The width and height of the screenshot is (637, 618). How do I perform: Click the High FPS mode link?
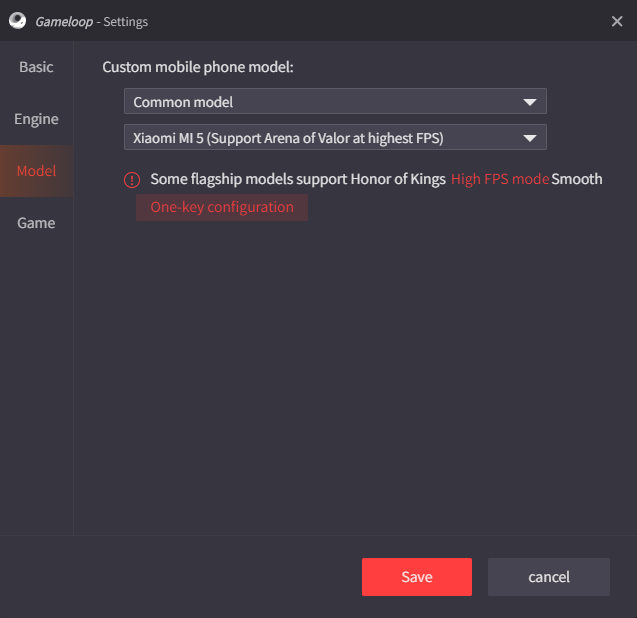(x=500, y=179)
